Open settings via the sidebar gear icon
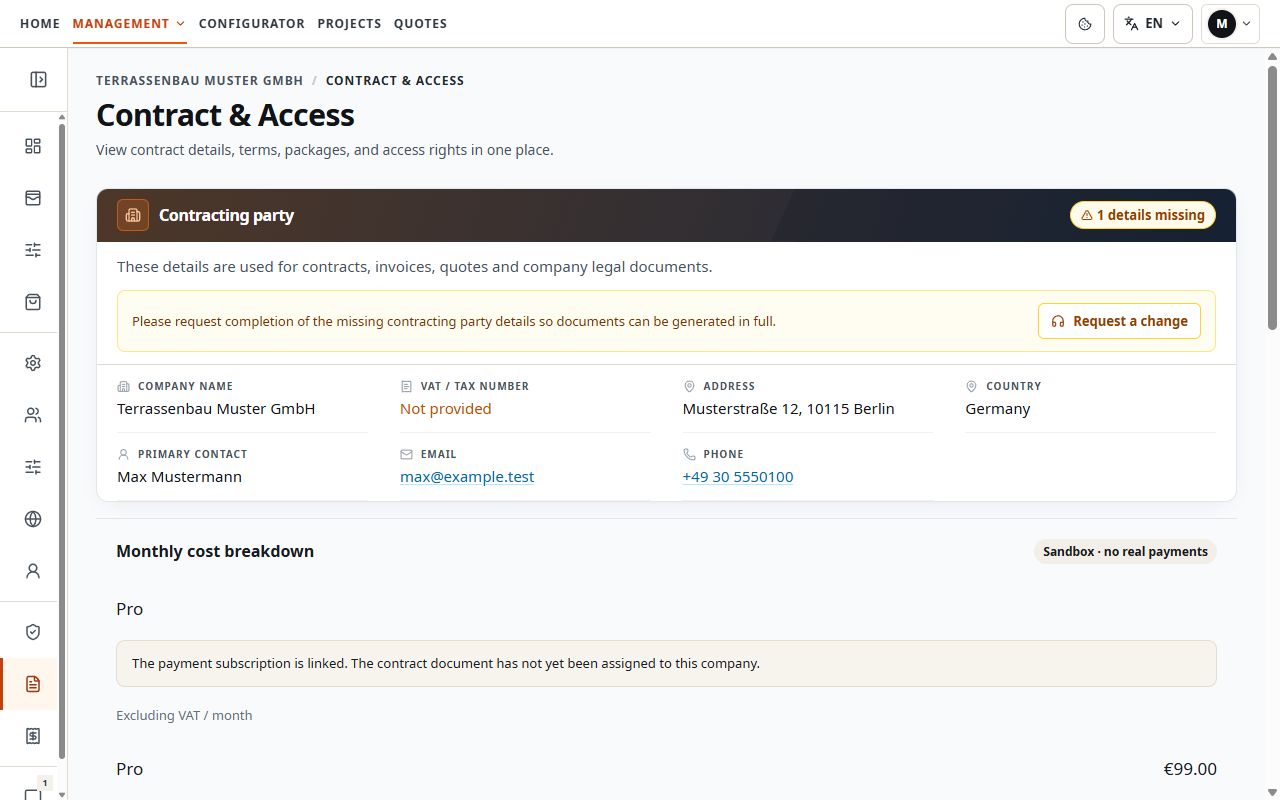1280x800 pixels. pyautogui.click(x=33, y=363)
